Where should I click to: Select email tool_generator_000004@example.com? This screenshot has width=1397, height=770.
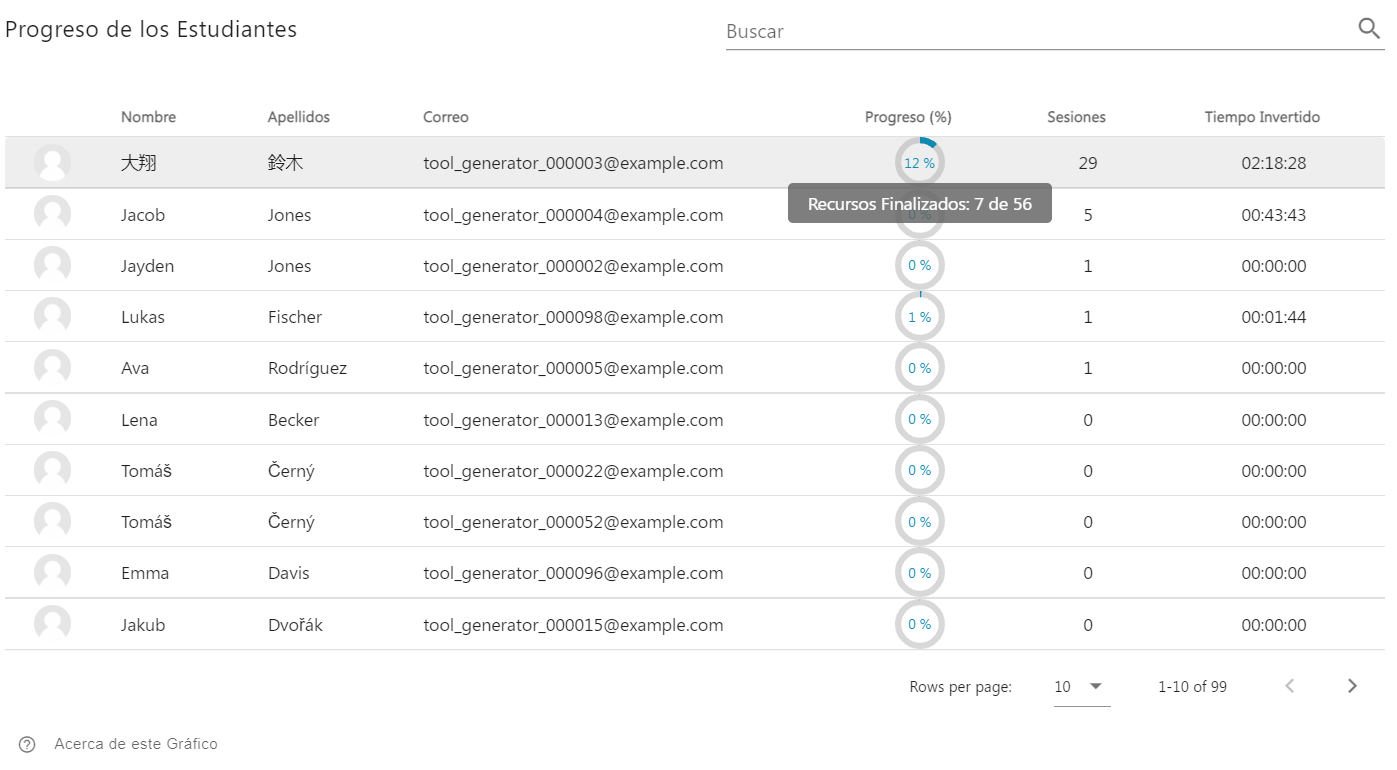click(573, 215)
